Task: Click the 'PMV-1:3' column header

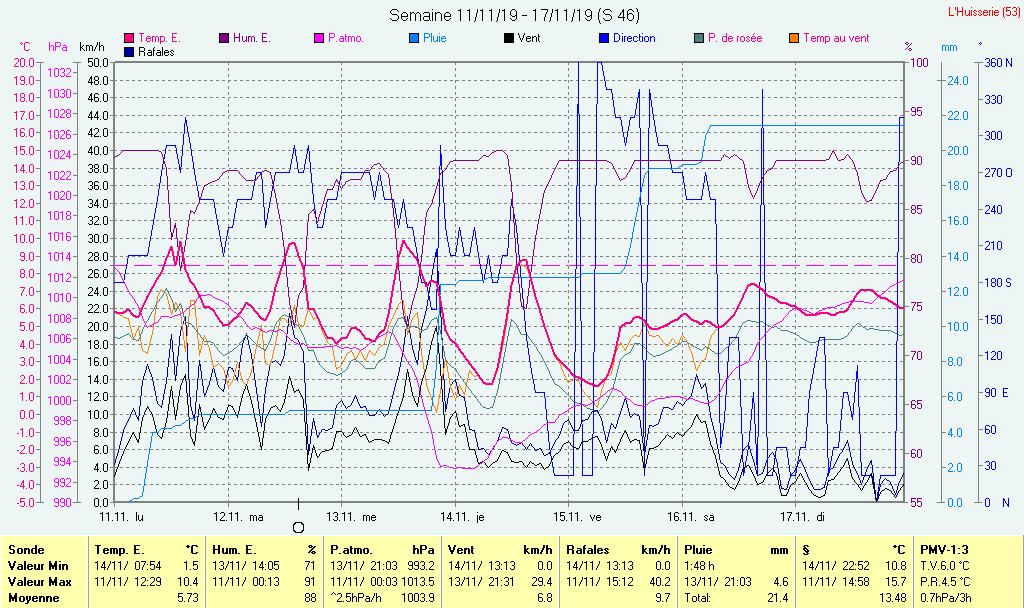Action: pyautogui.click(x=944, y=551)
